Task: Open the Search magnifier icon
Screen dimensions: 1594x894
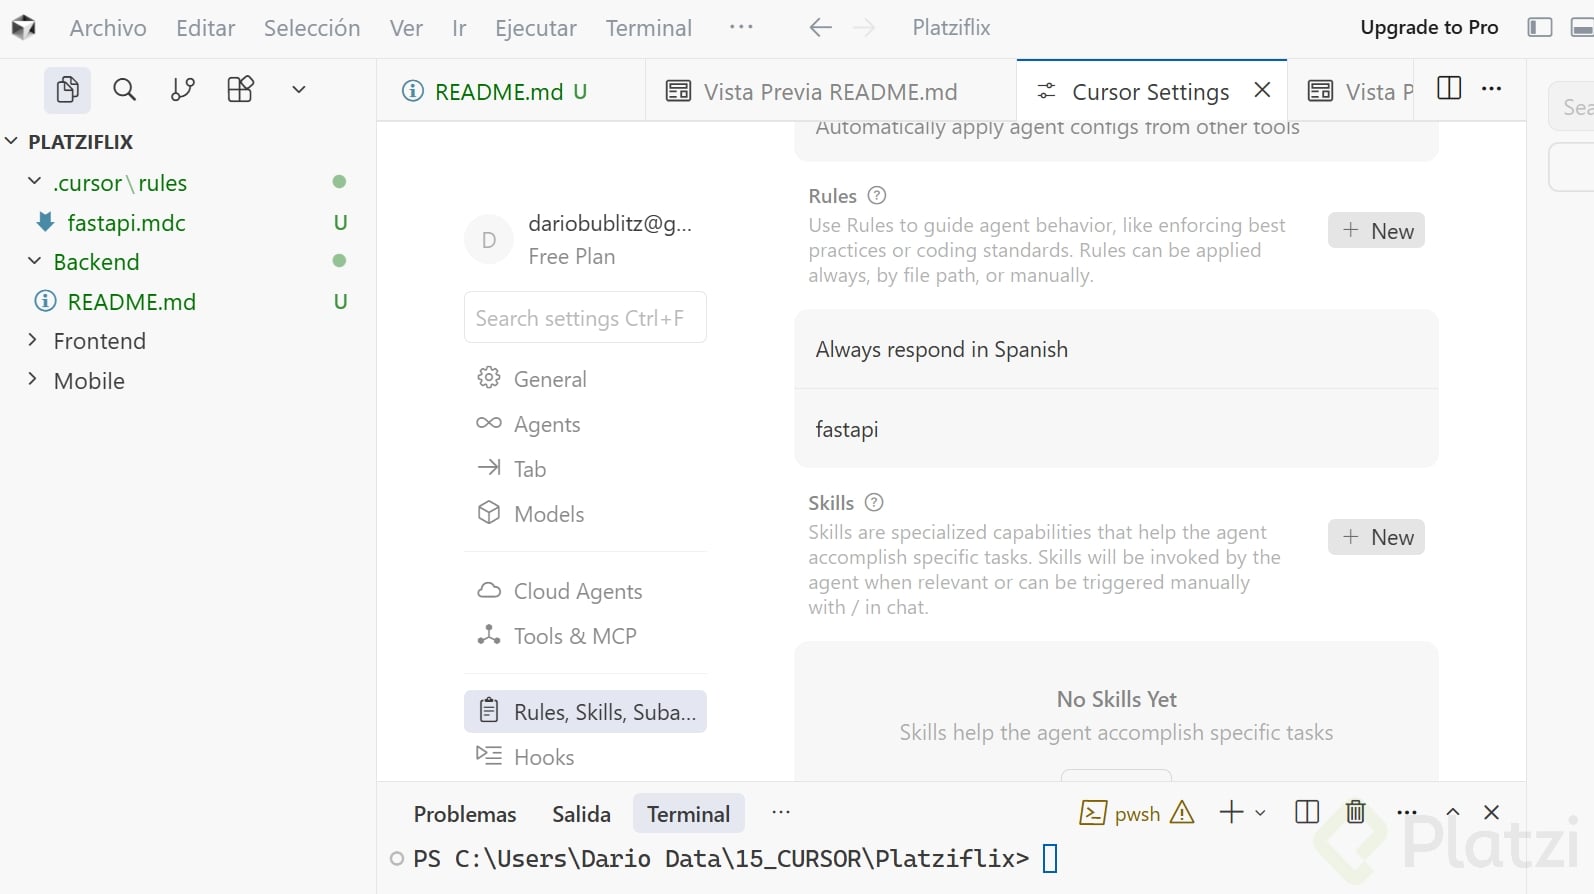Action: (124, 90)
